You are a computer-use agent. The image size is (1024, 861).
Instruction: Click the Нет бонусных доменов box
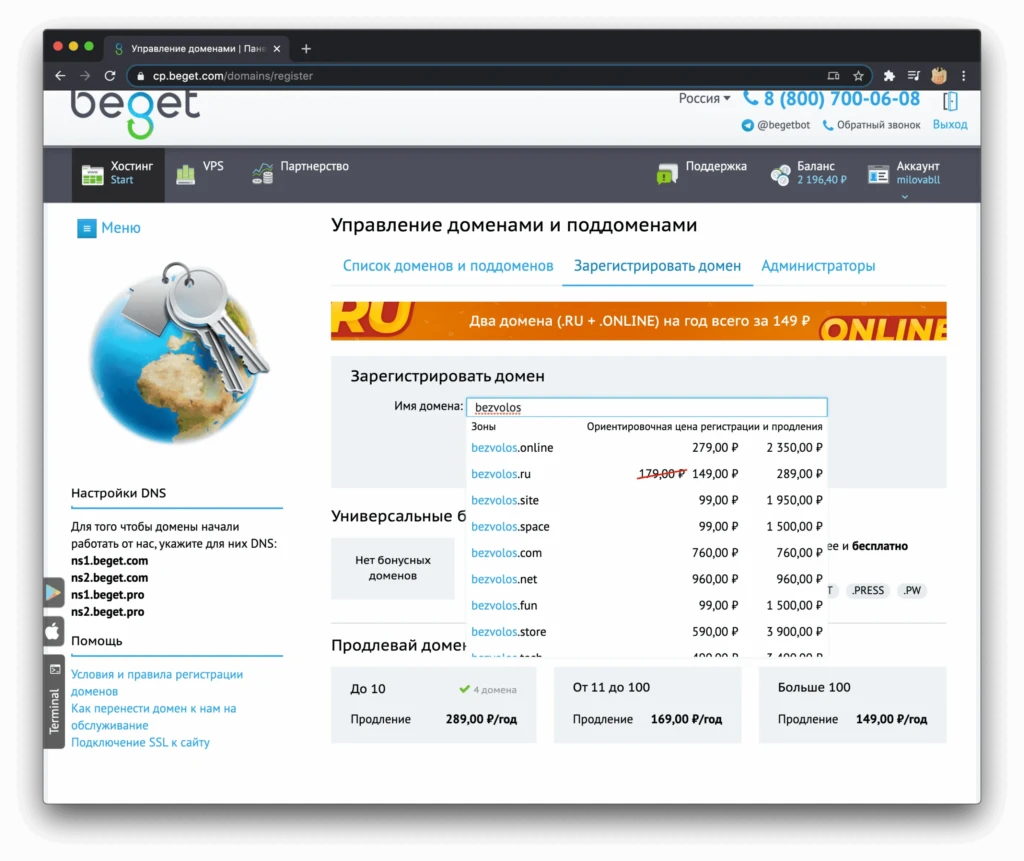click(392, 568)
